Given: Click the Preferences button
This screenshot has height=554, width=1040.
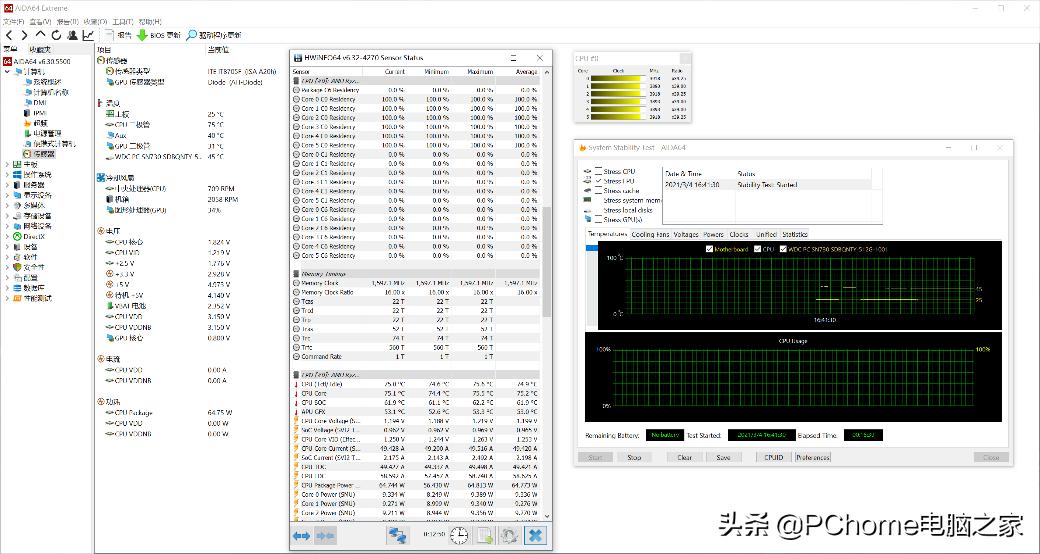Looking at the screenshot, I should click(812, 457).
